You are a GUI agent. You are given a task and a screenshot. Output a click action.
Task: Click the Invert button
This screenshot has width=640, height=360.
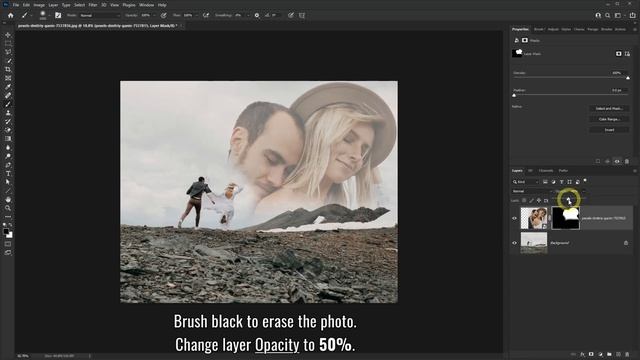[609, 130]
